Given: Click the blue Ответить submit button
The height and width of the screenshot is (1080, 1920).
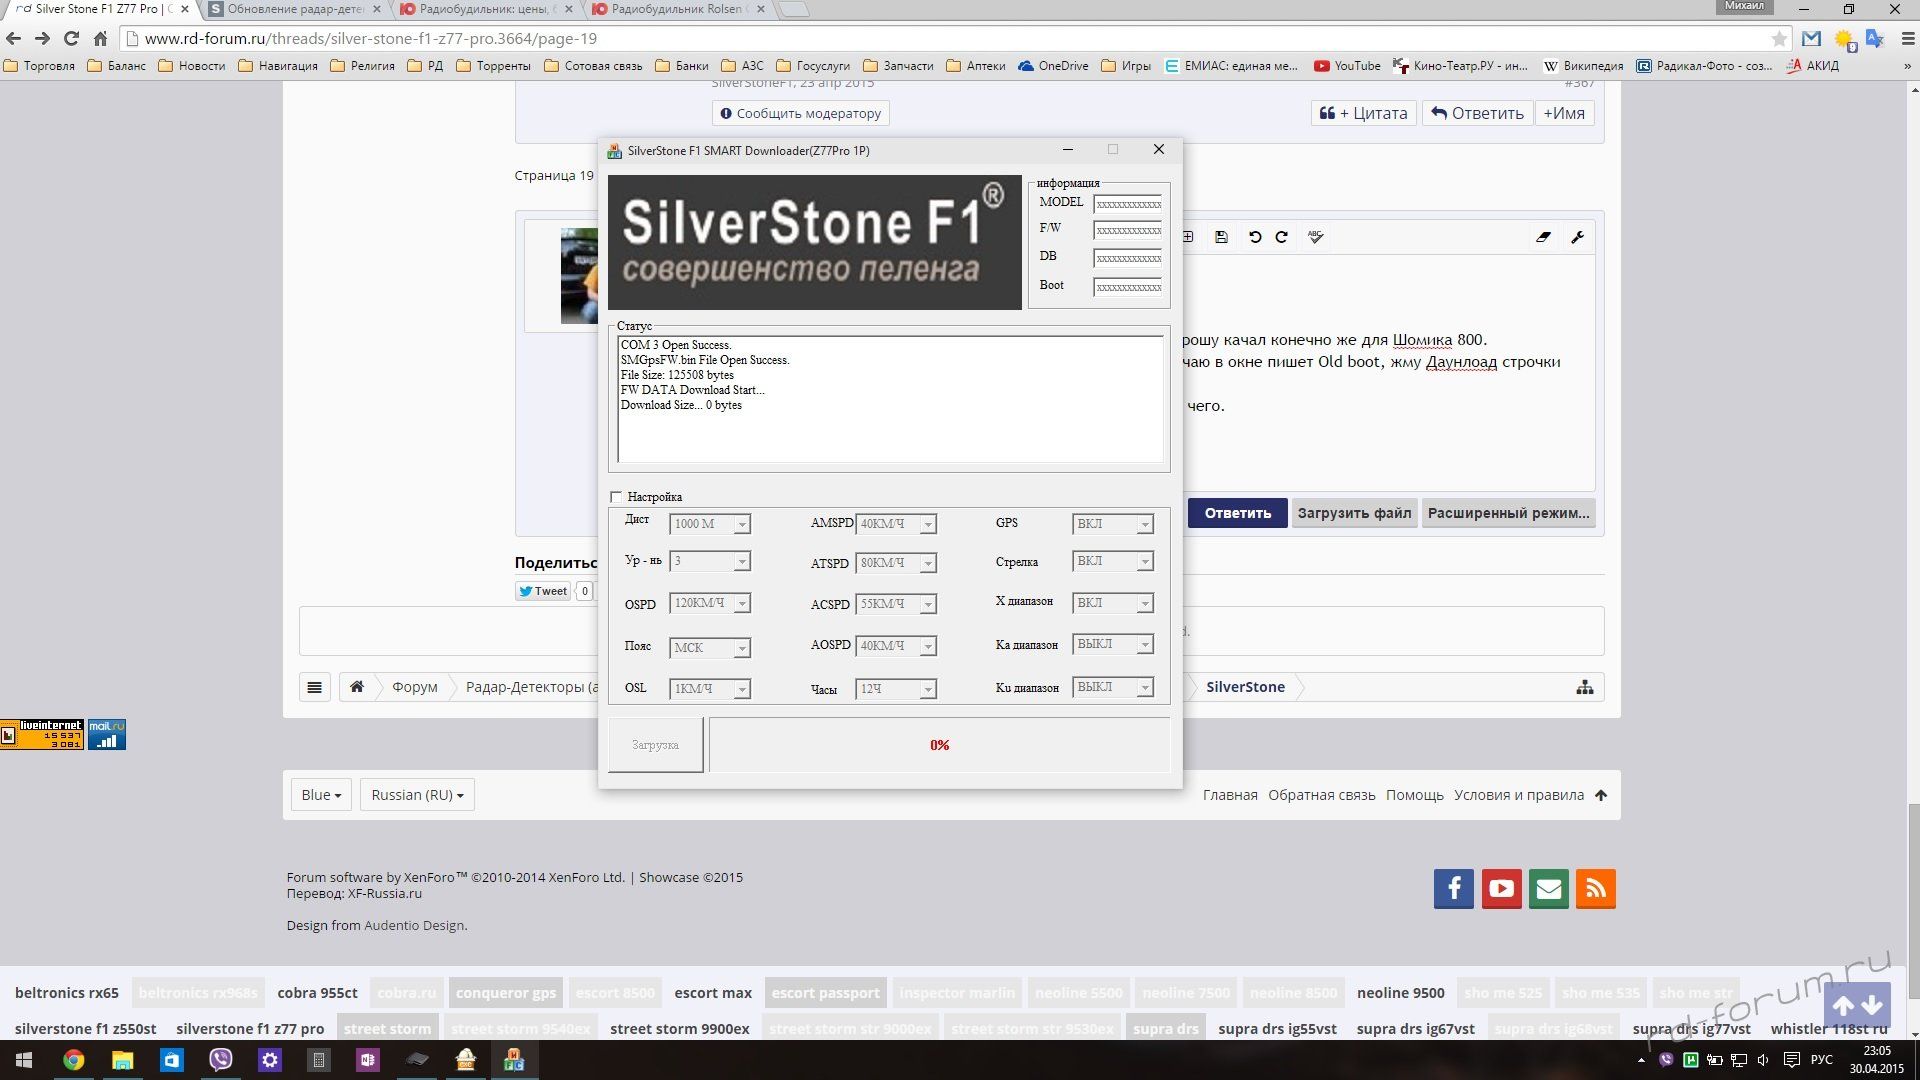Looking at the screenshot, I should [x=1237, y=513].
